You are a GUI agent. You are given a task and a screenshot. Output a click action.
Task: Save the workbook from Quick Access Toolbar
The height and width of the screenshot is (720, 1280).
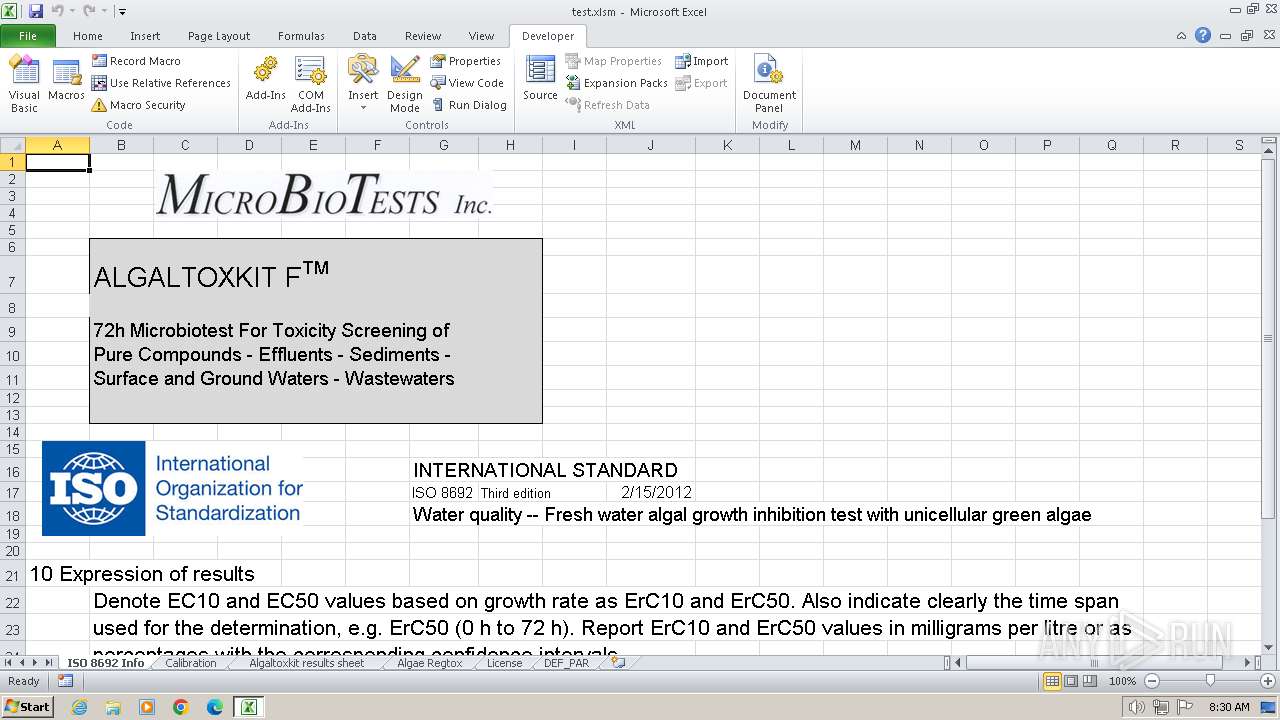36,11
